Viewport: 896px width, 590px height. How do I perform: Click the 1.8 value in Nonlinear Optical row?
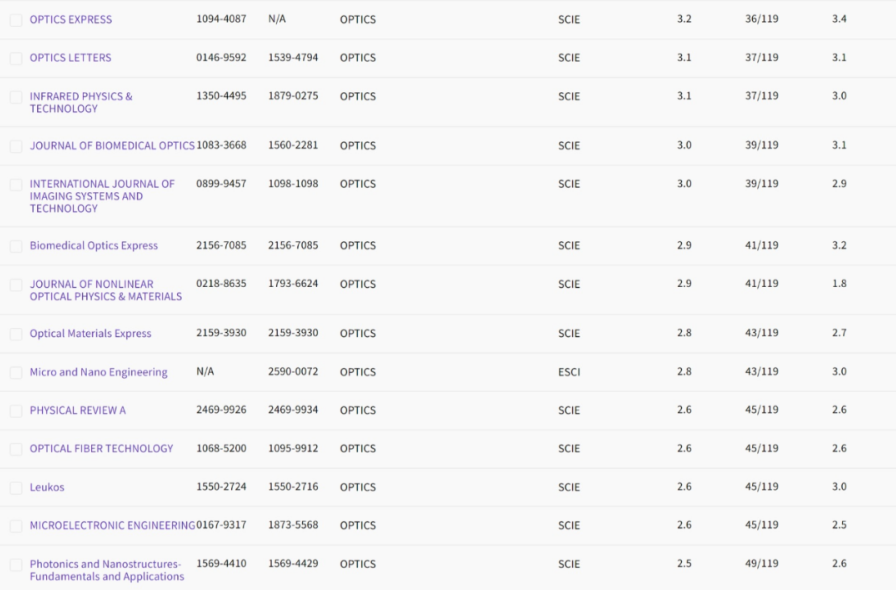pyautogui.click(x=839, y=284)
